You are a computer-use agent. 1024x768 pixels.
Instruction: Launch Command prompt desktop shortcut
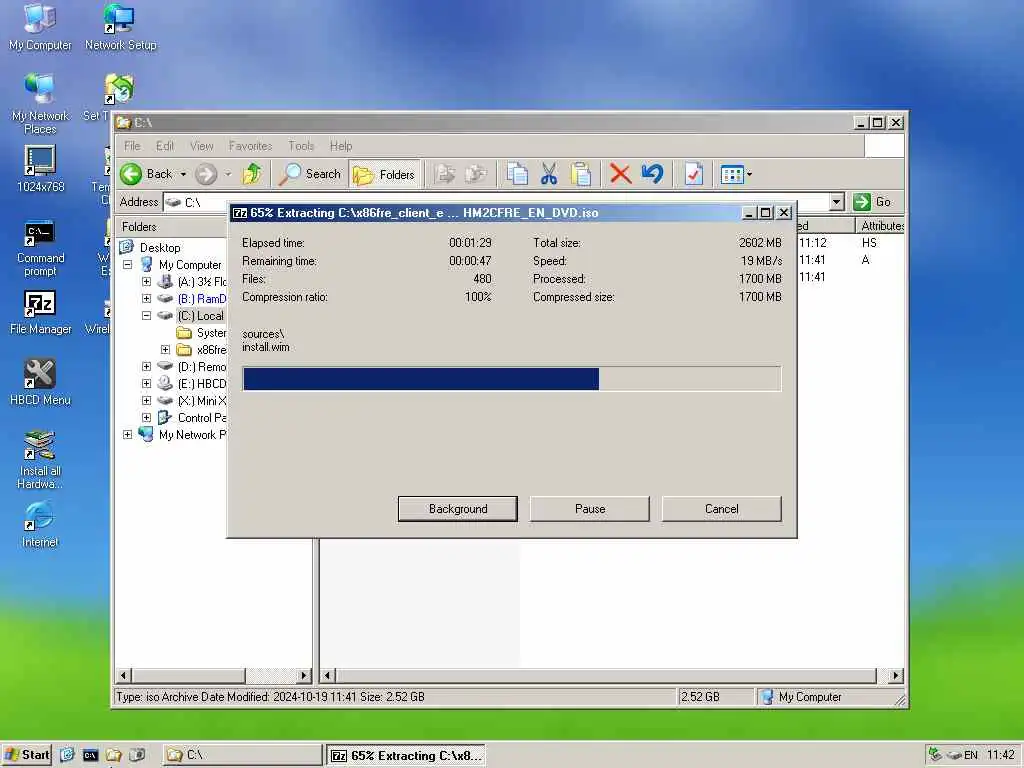pyautogui.click(x=40, y=249)
